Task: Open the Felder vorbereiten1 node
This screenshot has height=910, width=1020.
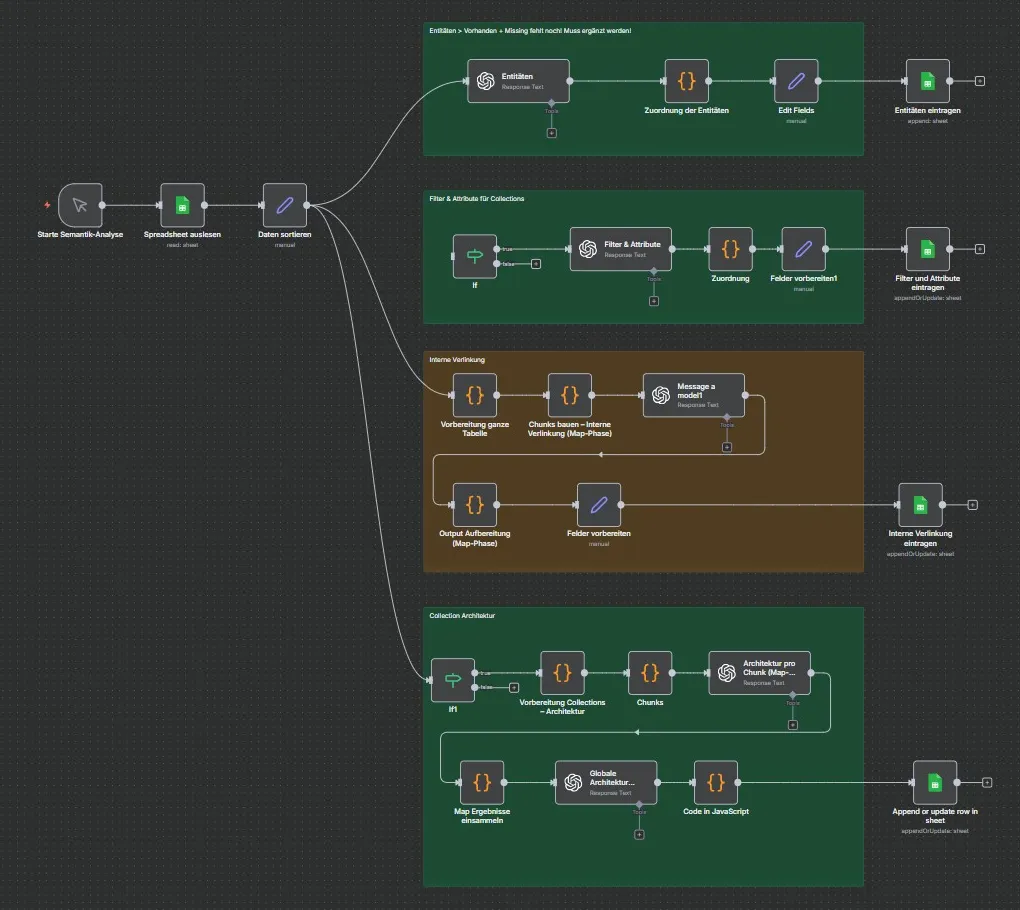Action: tap(803, 249)
